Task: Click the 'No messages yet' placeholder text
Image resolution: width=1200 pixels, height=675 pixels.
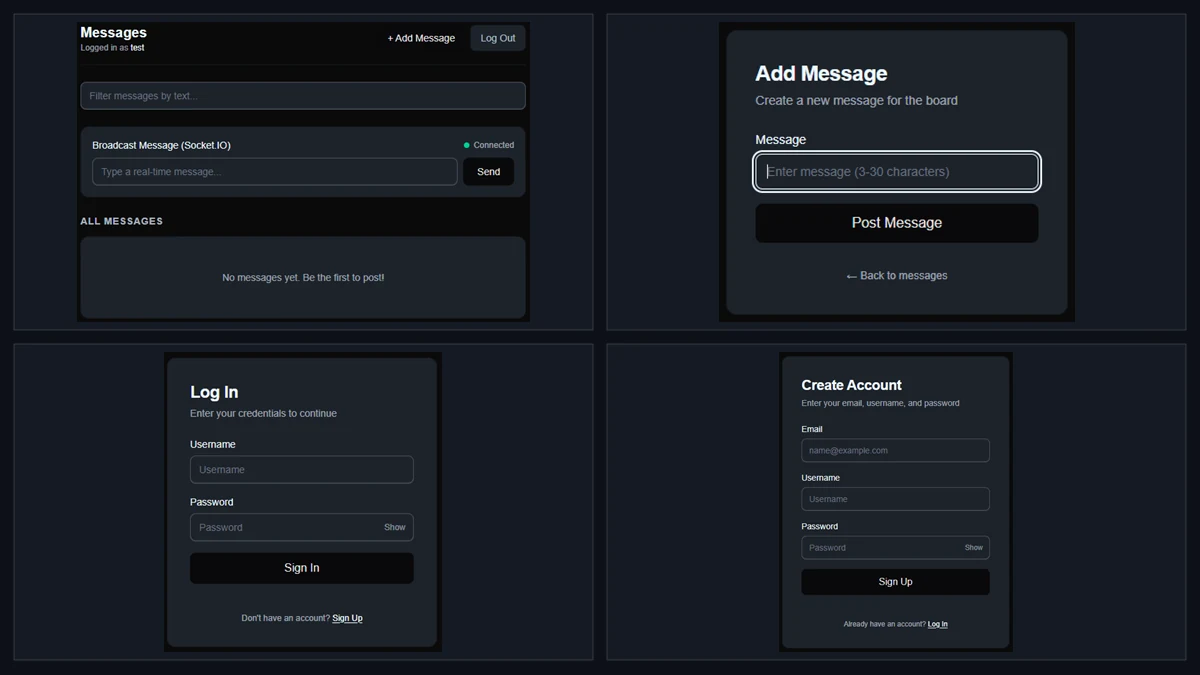Action: (x=303, y=277)
